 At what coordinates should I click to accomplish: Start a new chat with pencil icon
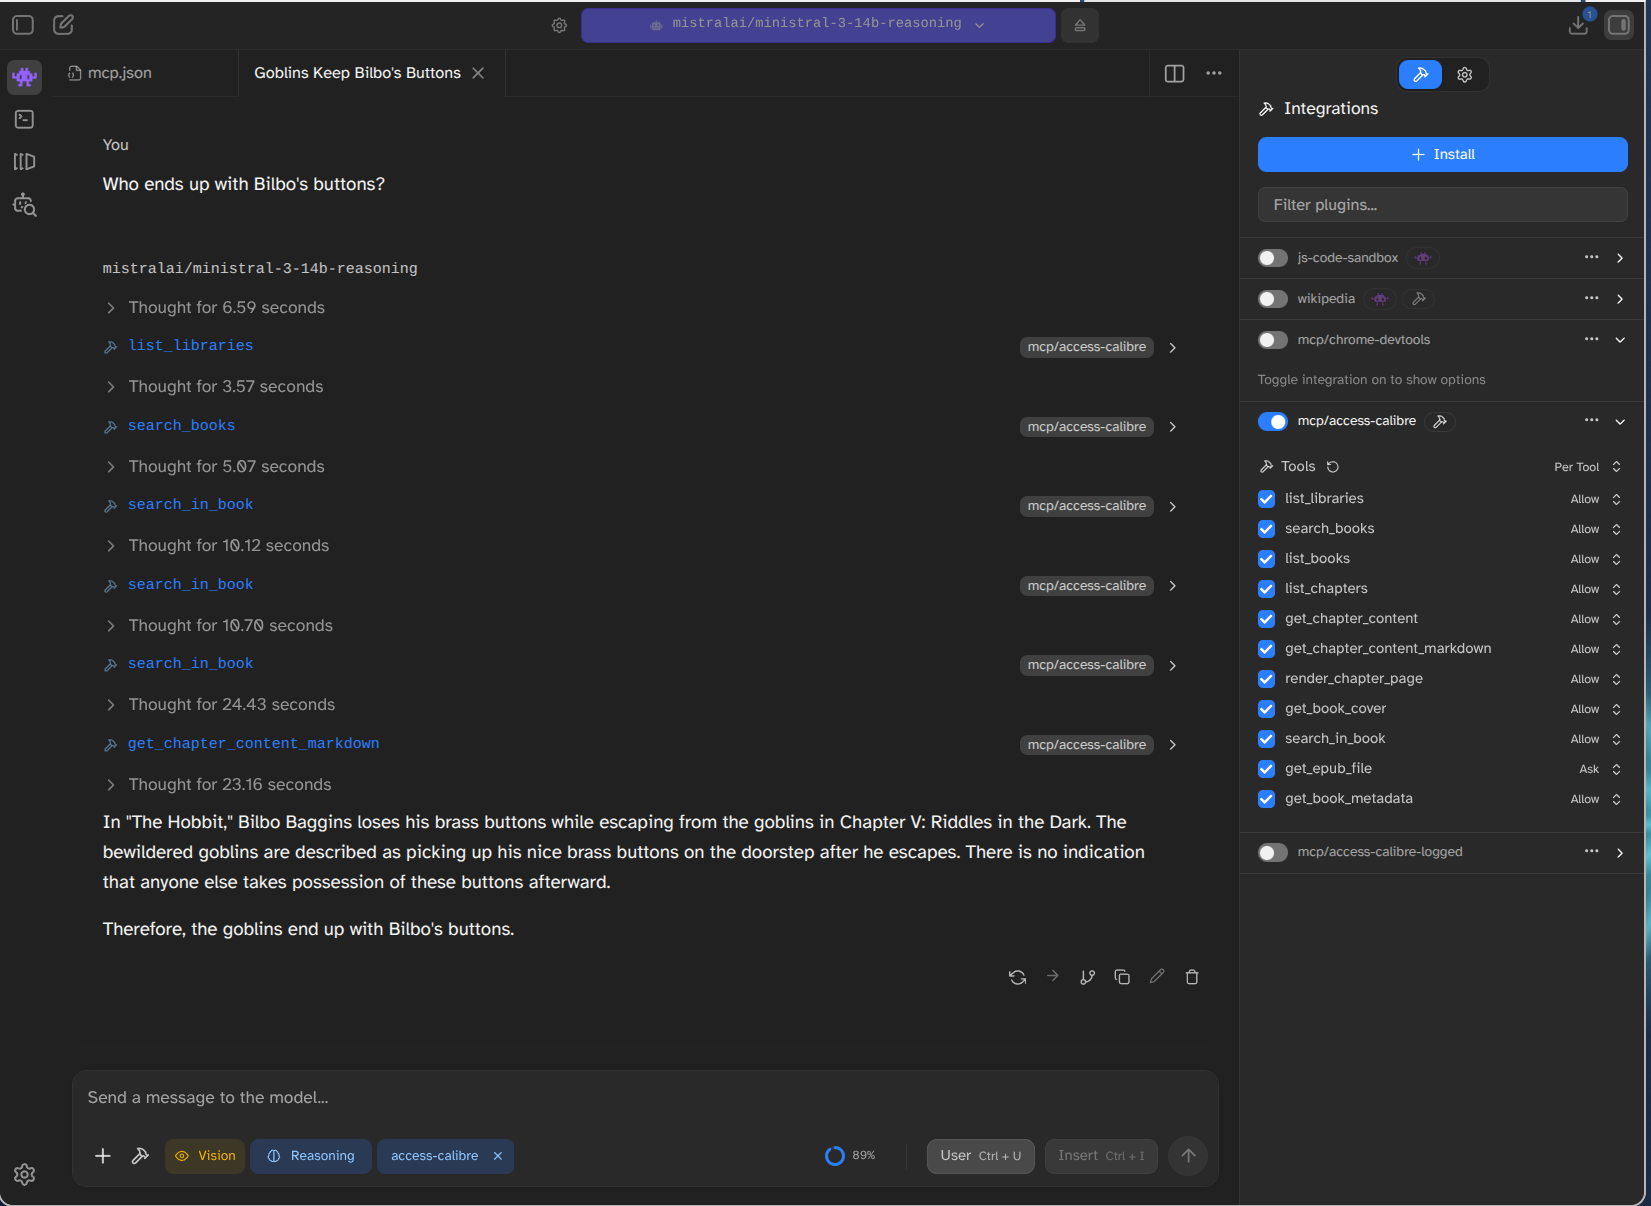tap(63, 25)
